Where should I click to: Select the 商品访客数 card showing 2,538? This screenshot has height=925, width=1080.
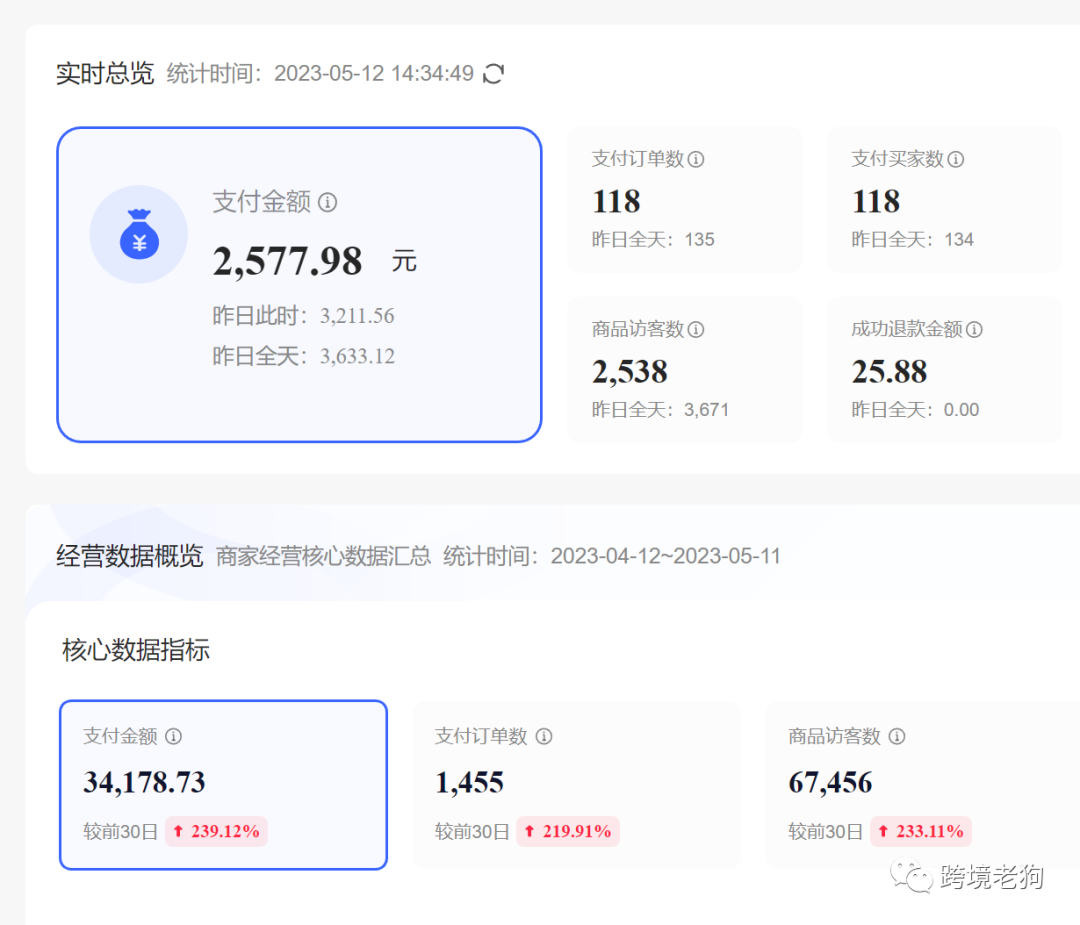(x=684, y=369)
